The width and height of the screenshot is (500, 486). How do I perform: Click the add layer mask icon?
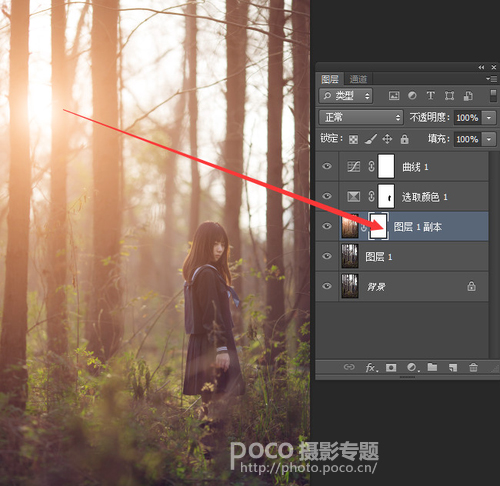(x=391, y=368)
